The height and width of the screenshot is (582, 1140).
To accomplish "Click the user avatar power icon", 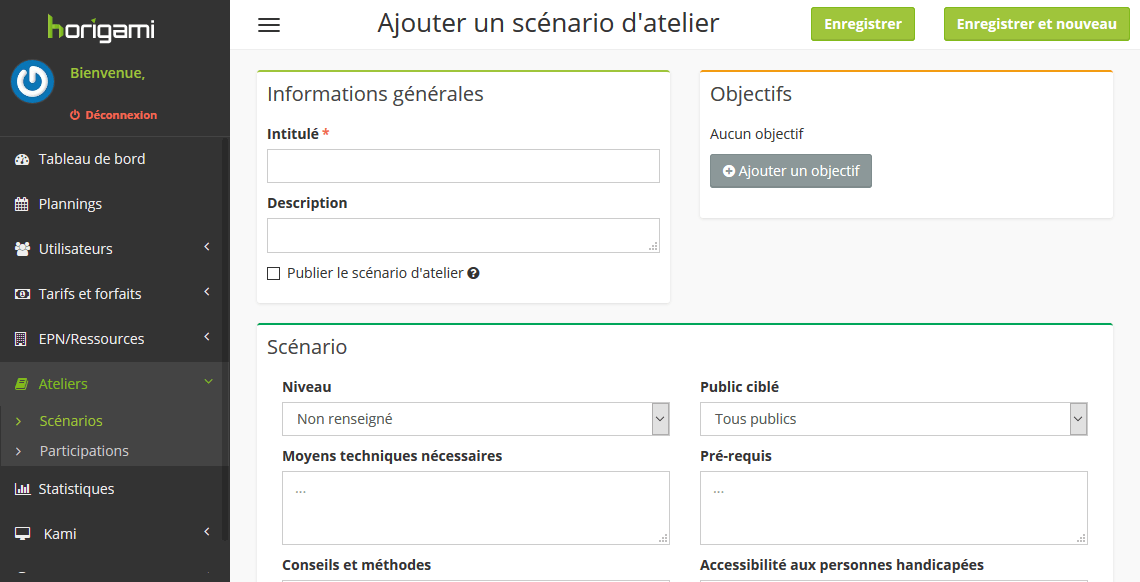I will 33,81.
